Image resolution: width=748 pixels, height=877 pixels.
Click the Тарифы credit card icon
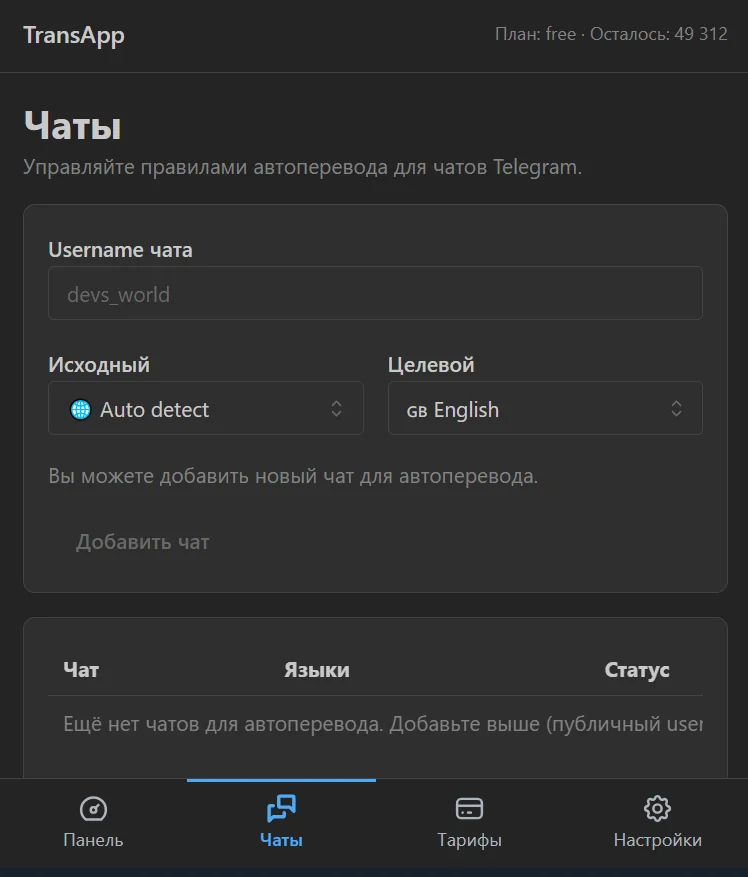coord(469,809)
